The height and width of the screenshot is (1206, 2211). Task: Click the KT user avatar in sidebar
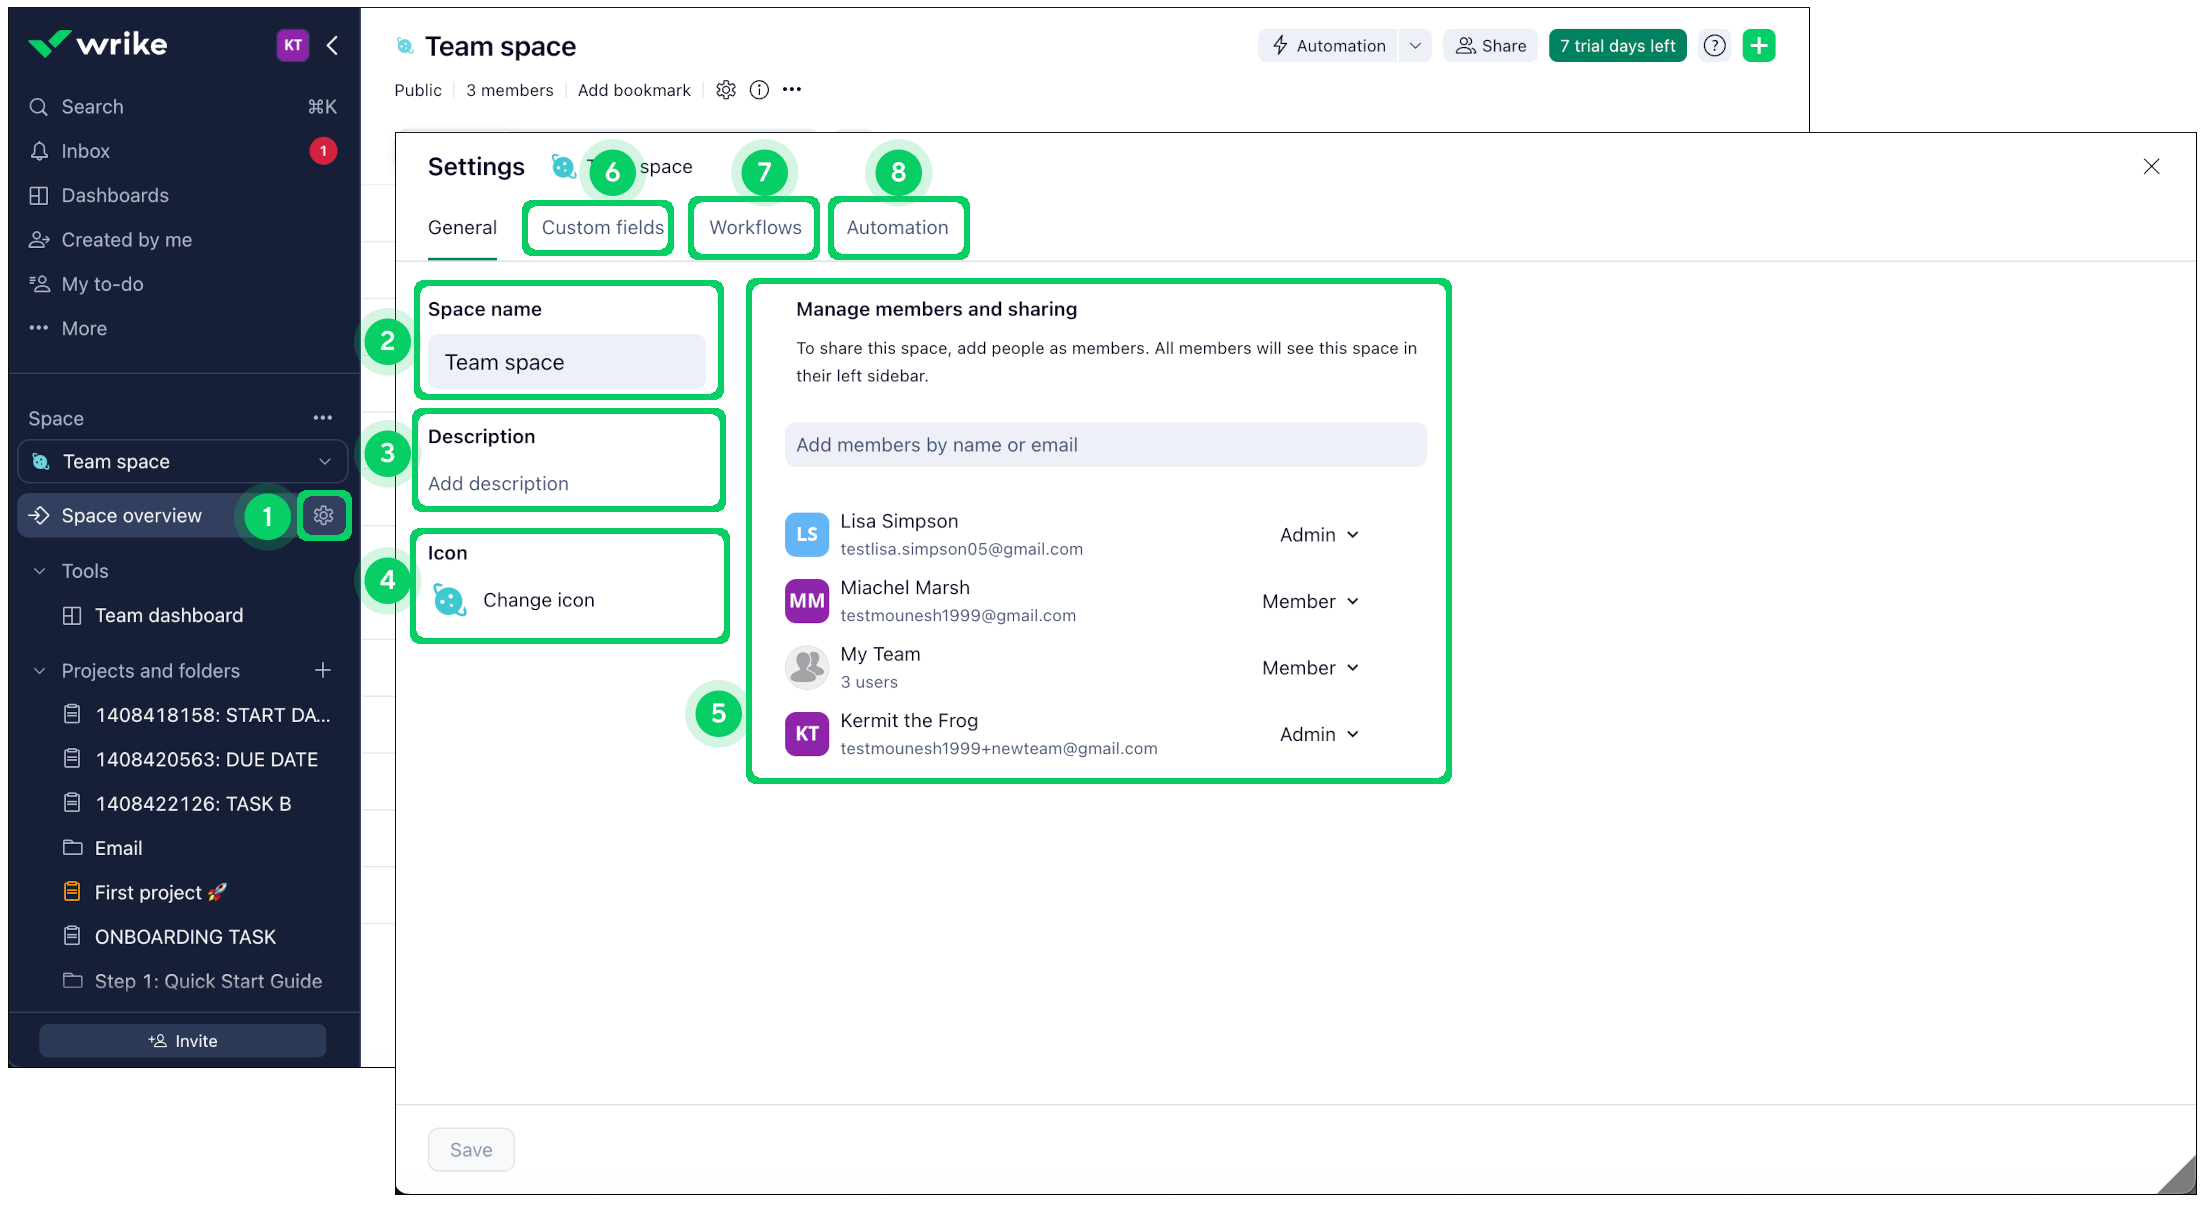(x=292, y=45)
